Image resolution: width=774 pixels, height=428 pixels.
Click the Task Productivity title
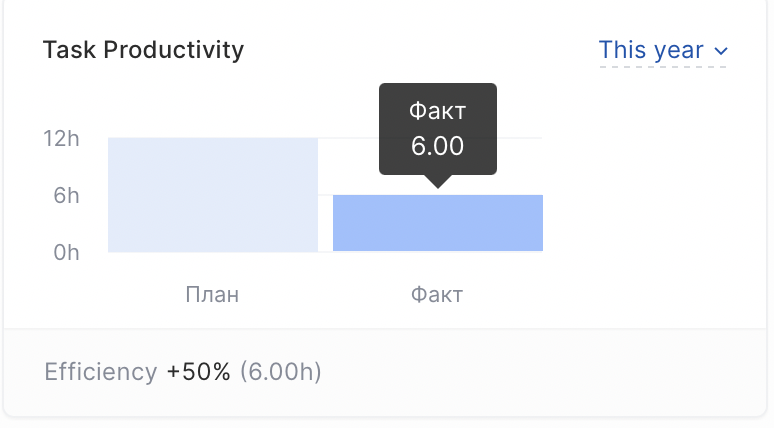(x=143, y=50)
